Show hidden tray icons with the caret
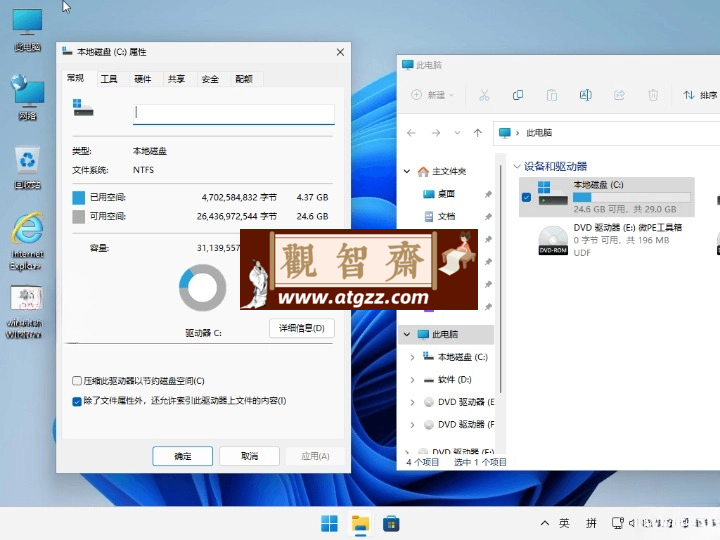Screen dimensions: 720x540 (x=545, y=523)
